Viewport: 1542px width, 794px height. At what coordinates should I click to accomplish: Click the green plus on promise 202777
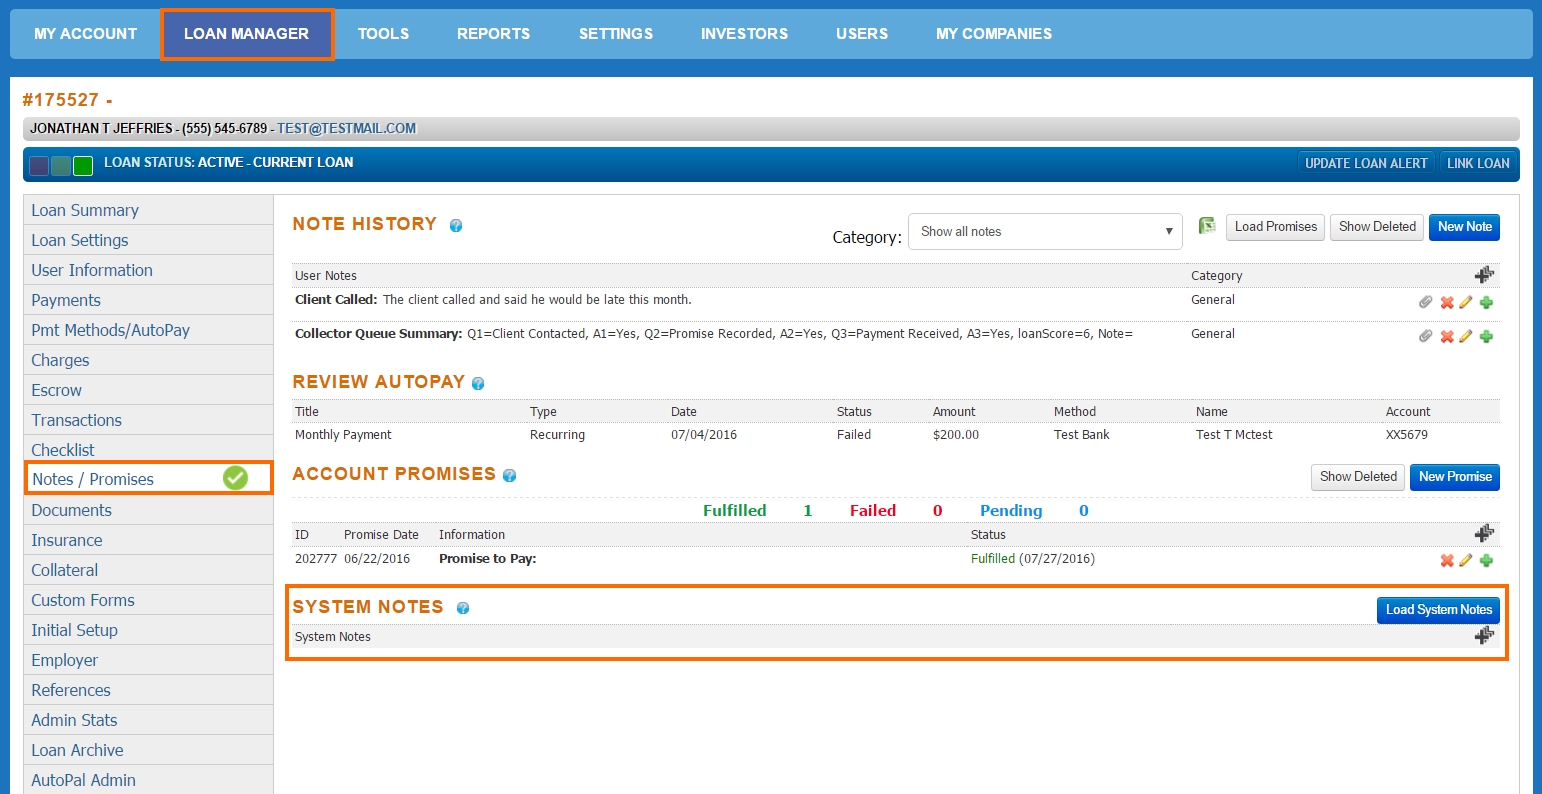pyautogui.click(x=1486, y=561)
